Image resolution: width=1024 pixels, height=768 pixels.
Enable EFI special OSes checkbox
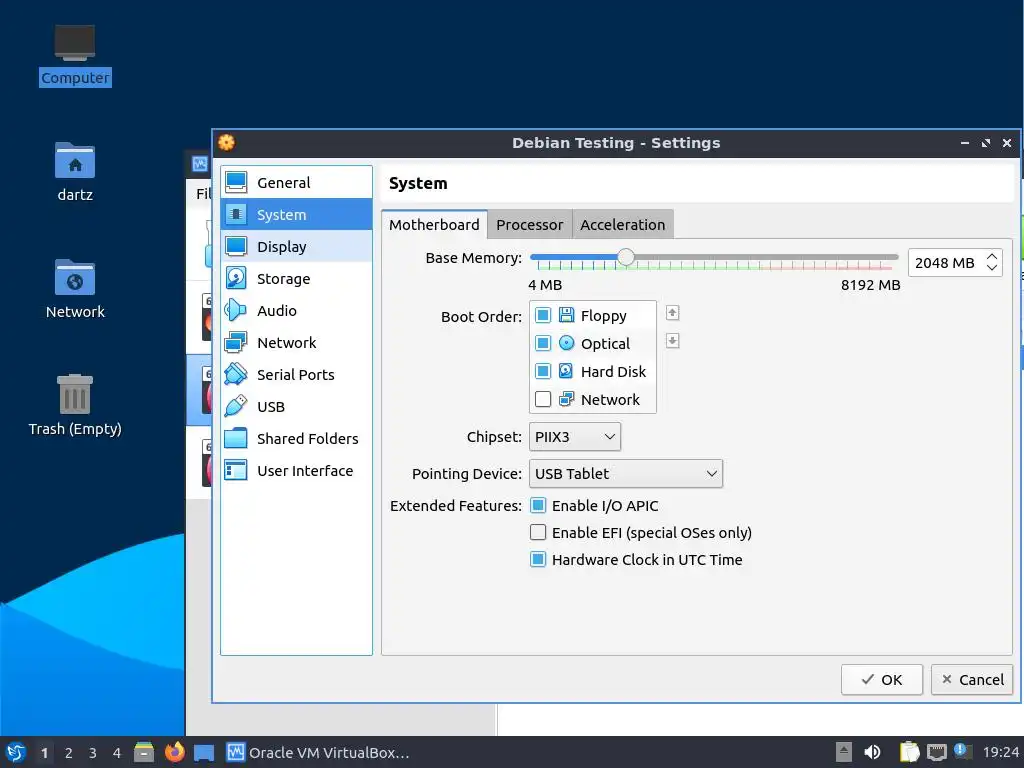[x=537, y=532]
